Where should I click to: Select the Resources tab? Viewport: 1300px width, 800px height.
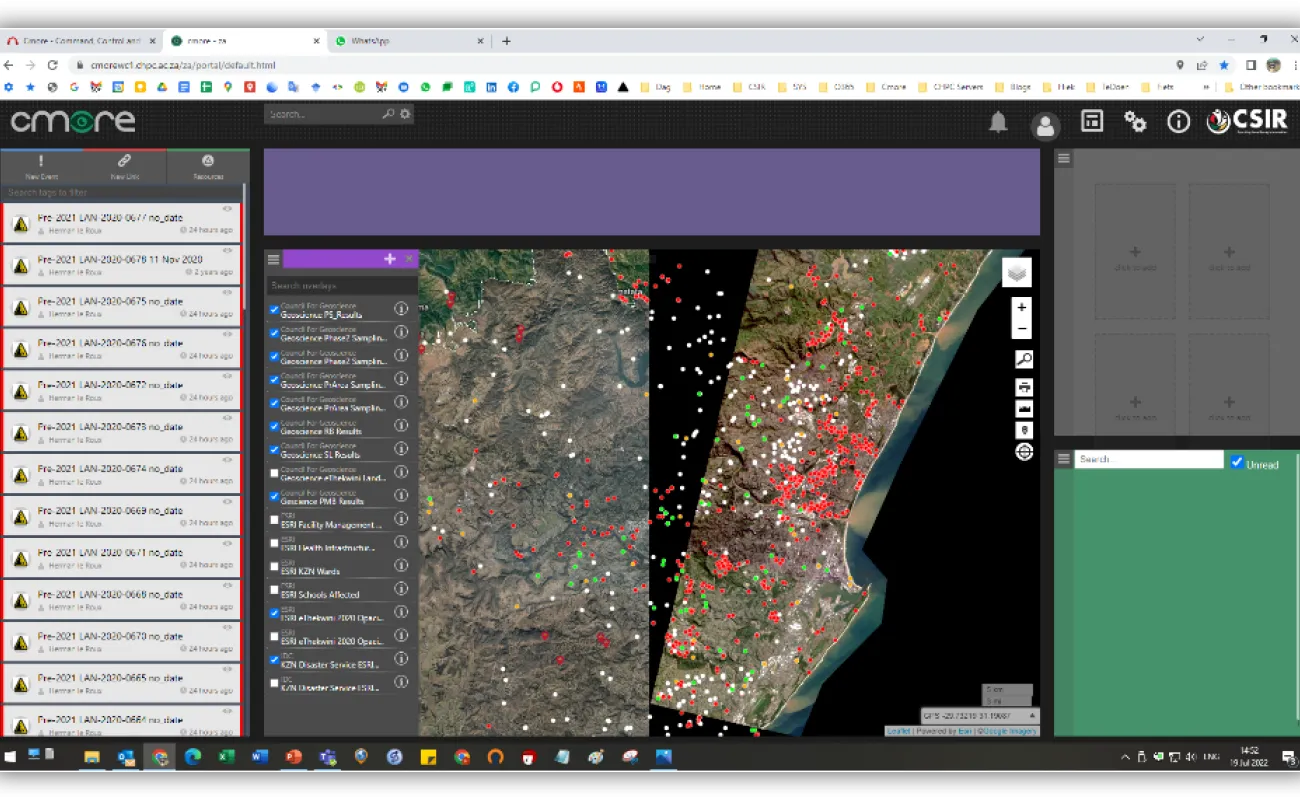(x=208, y=166)
